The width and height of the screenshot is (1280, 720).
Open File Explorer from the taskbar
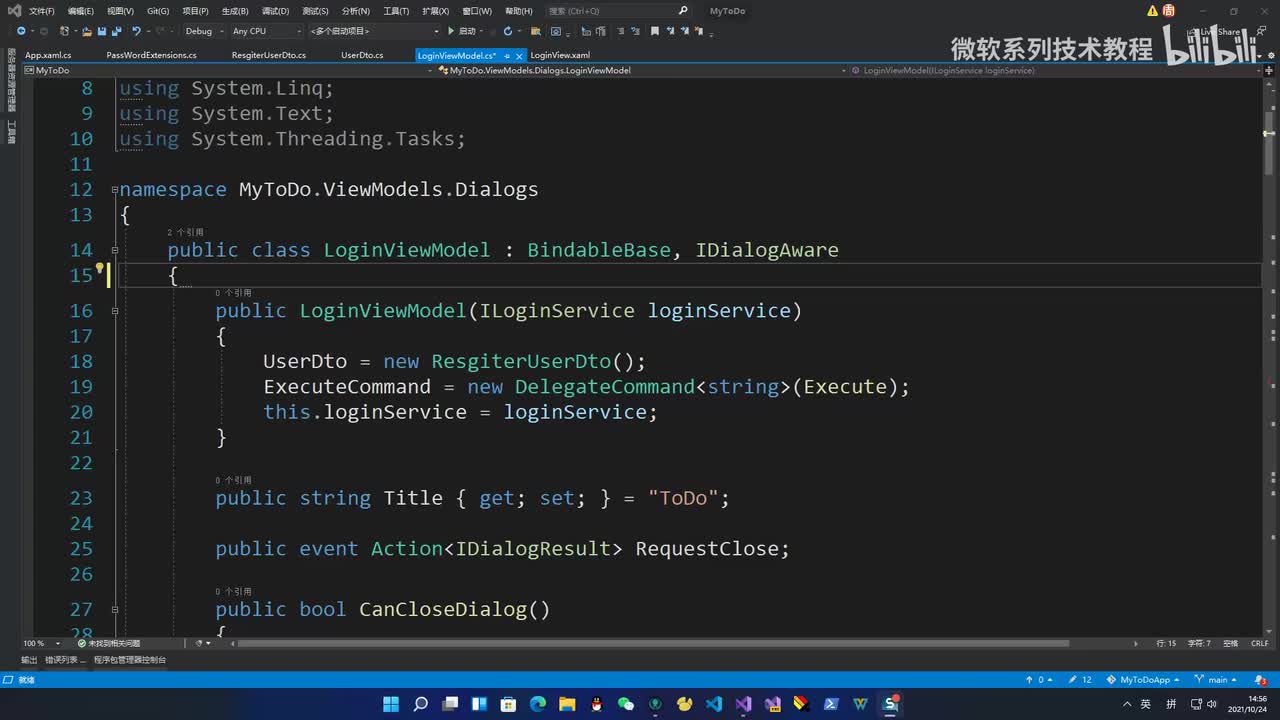[x=567, y=704]
